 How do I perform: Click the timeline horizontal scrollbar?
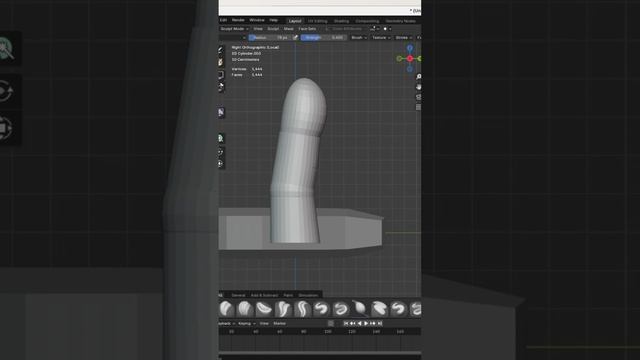click(320, 353)
